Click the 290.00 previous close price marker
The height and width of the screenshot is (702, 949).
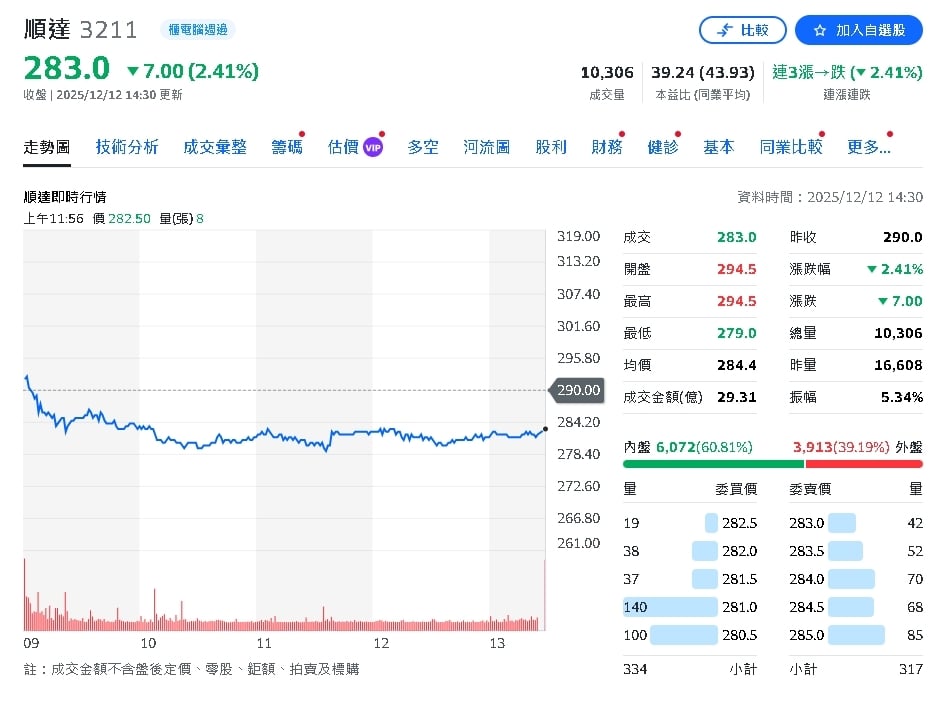(x=577, y=391)
